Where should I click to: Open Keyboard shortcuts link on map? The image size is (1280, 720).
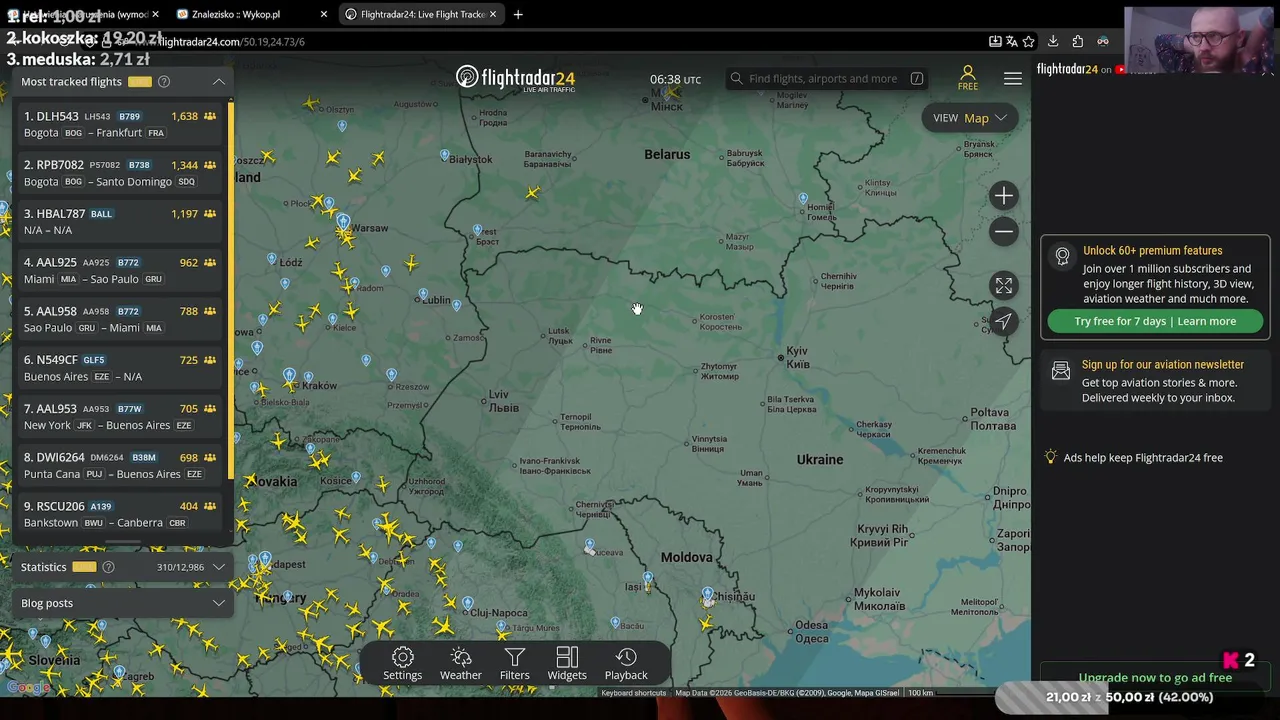point(634,693)
